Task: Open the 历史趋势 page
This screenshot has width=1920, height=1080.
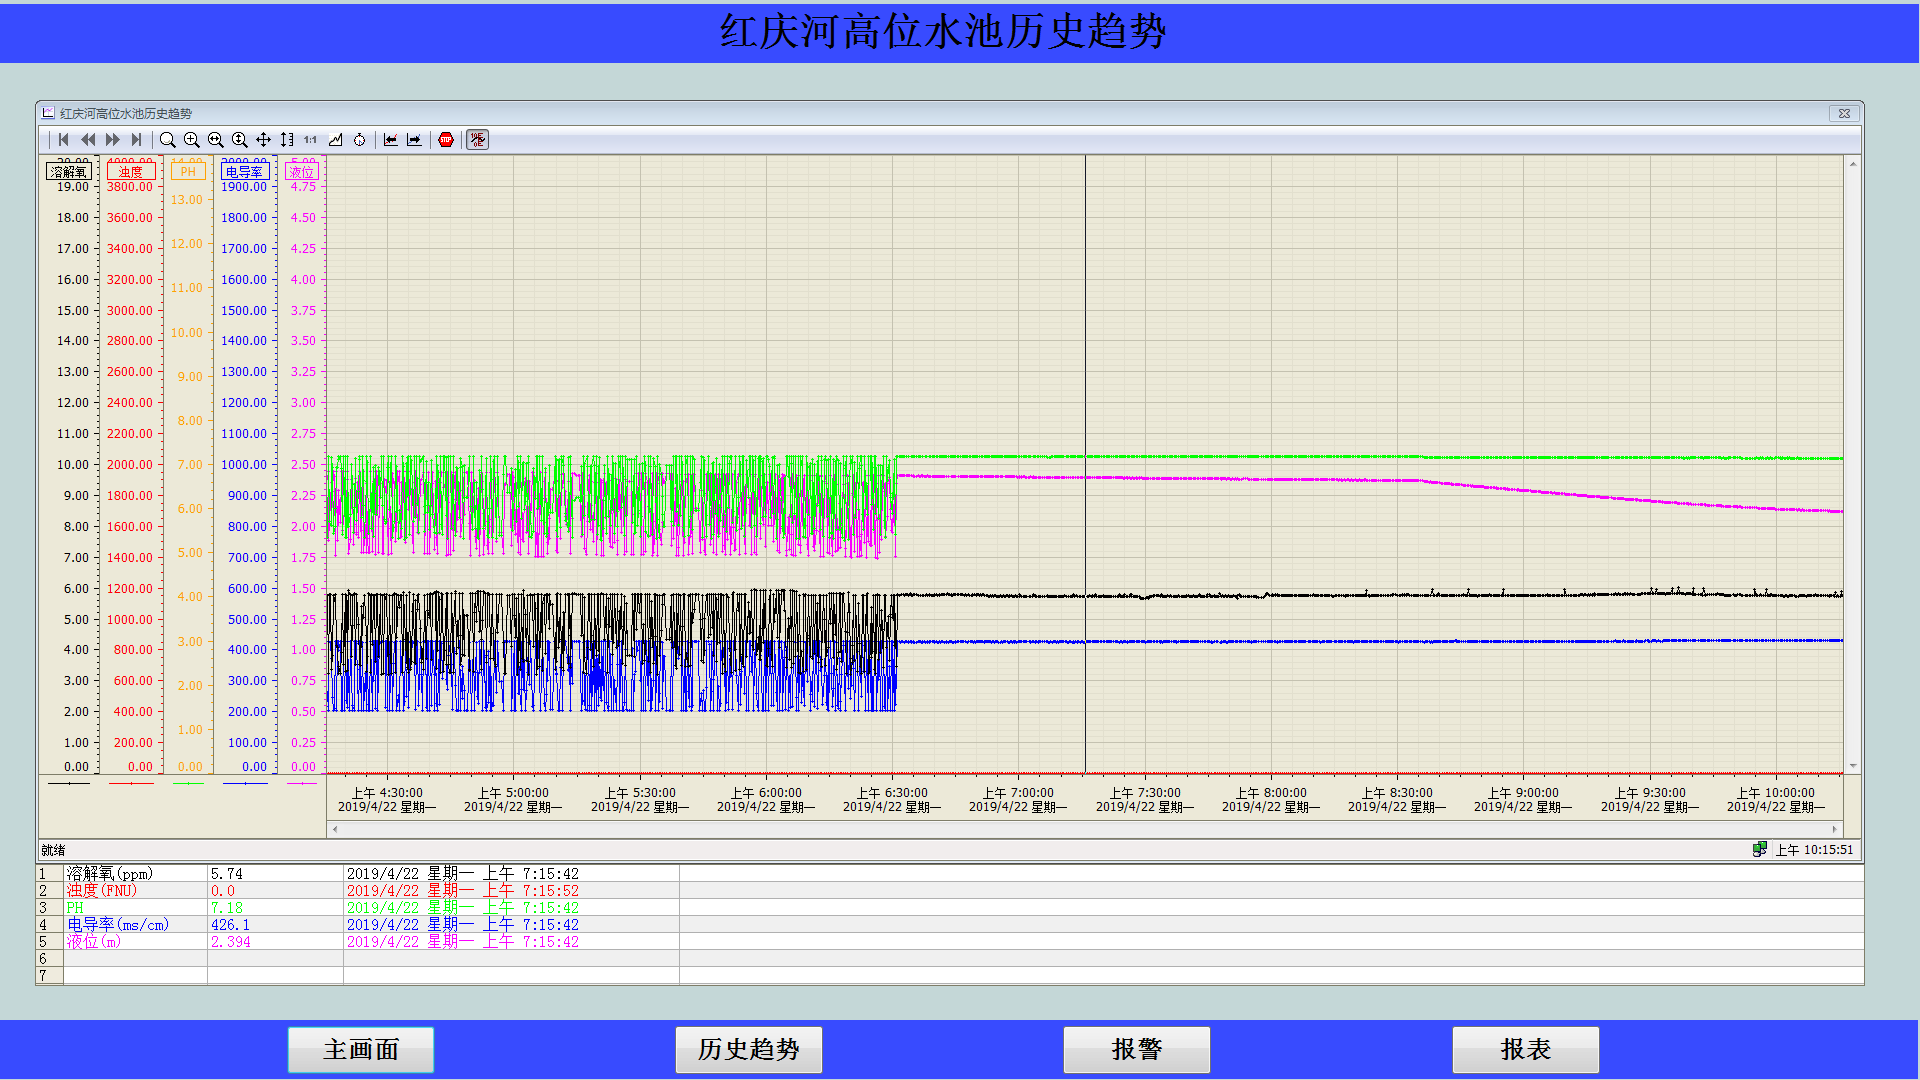Action: point(748,1049)
